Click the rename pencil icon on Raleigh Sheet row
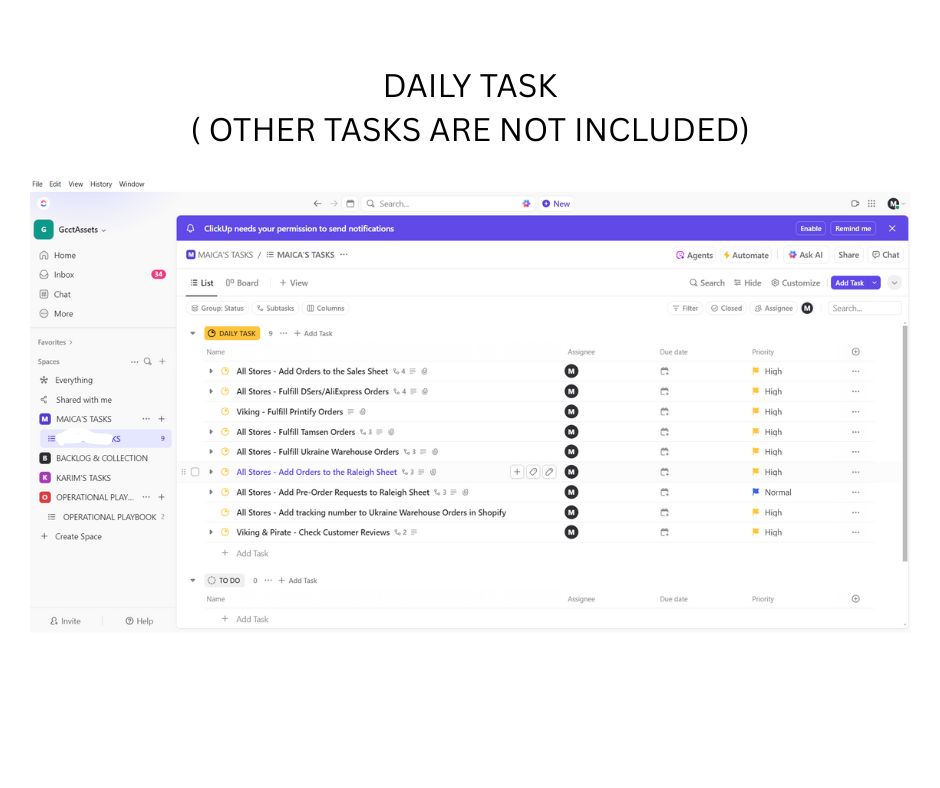The height and width of the screenshot is (788, 940). tap(549, 472)
